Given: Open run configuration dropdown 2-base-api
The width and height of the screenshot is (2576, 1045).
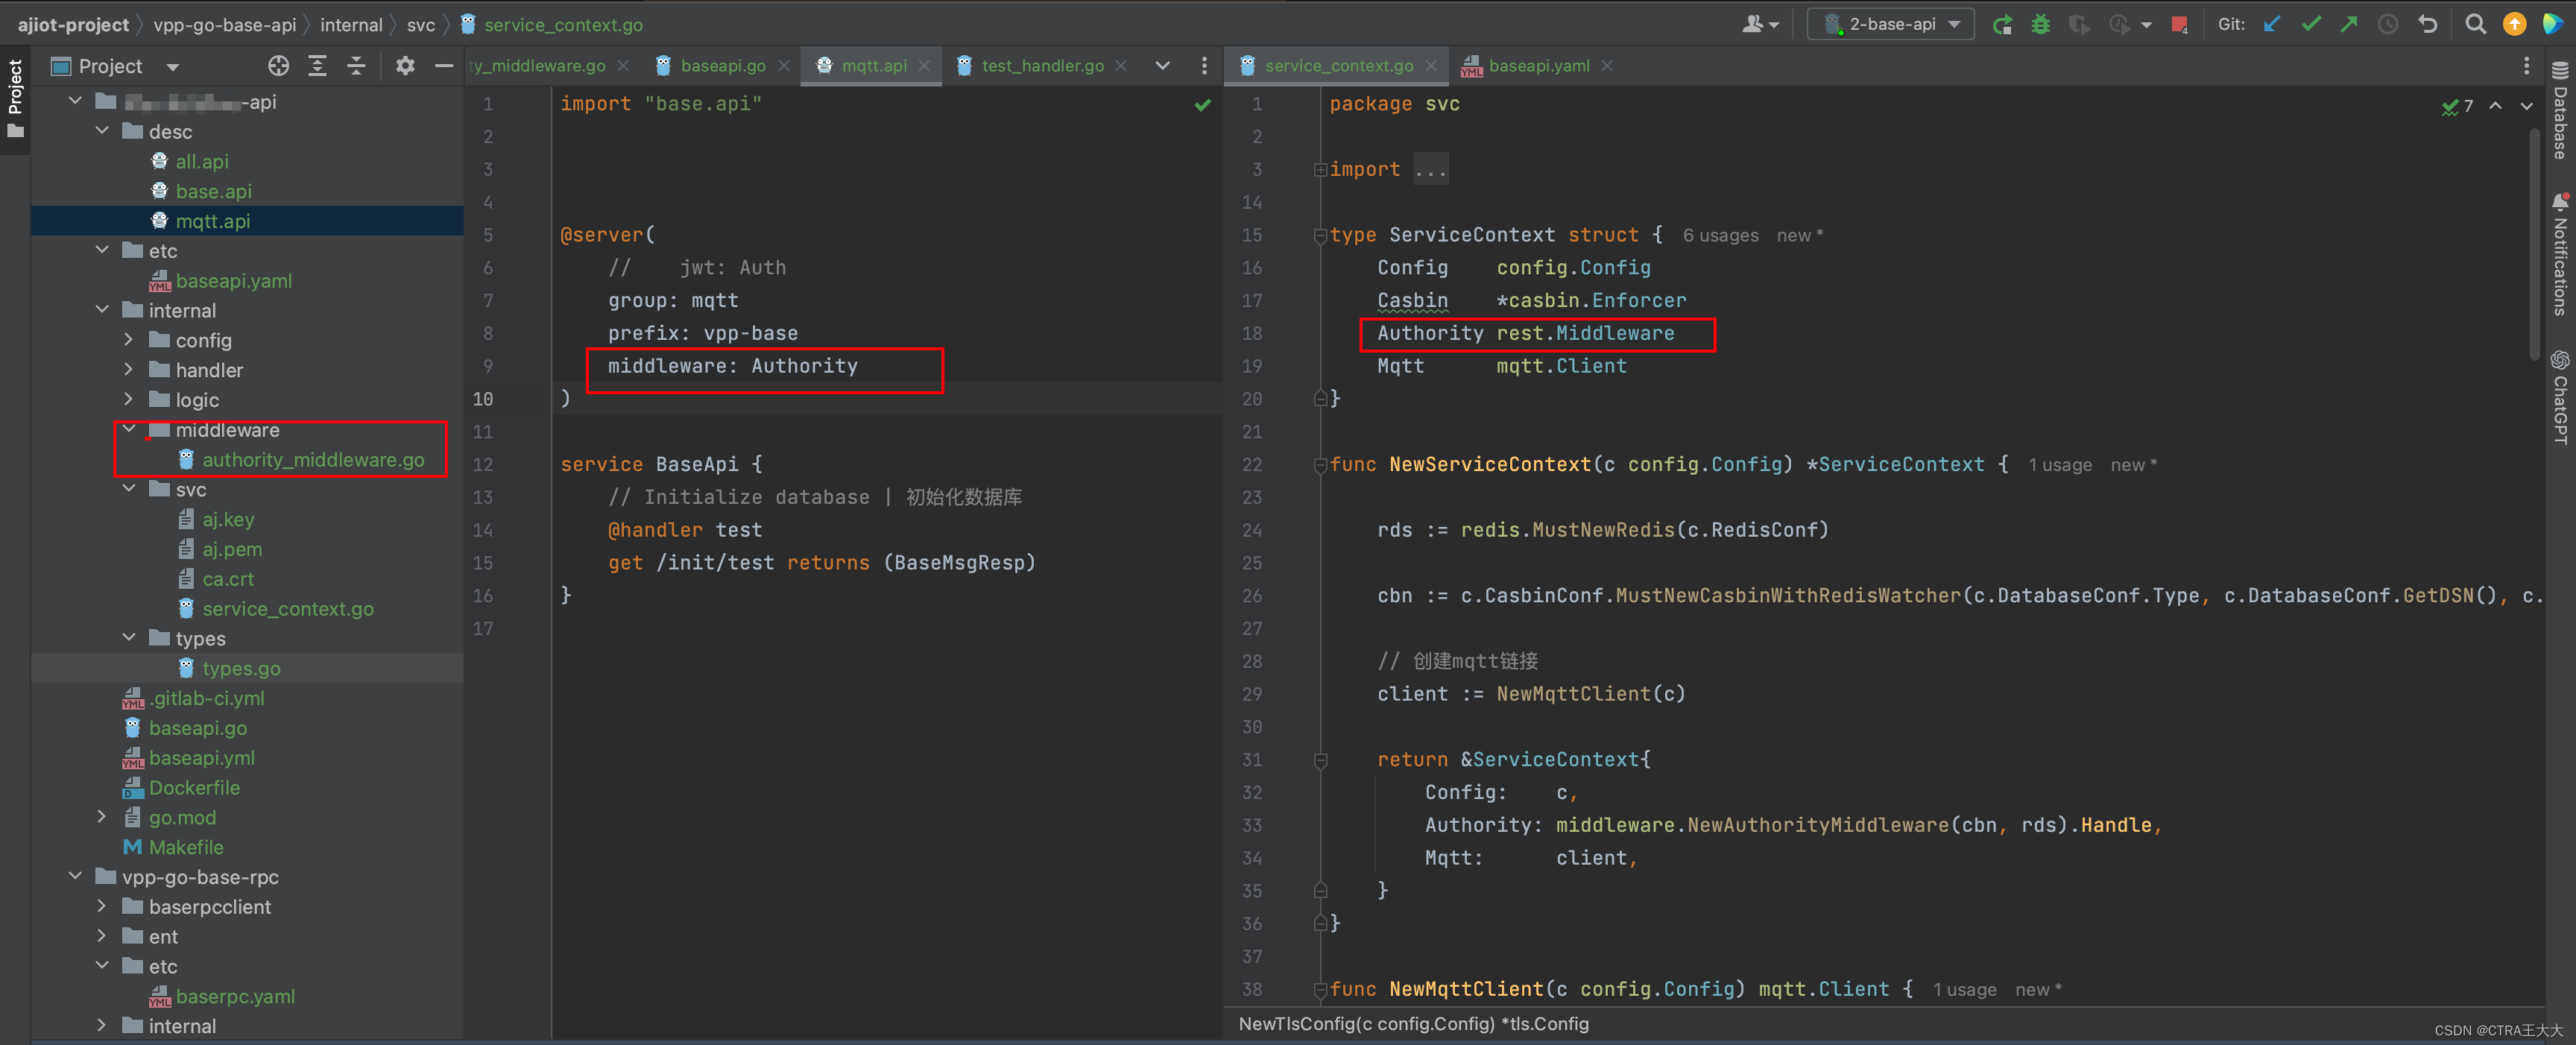Looking at the screenshot, I should pos(1890,25).
